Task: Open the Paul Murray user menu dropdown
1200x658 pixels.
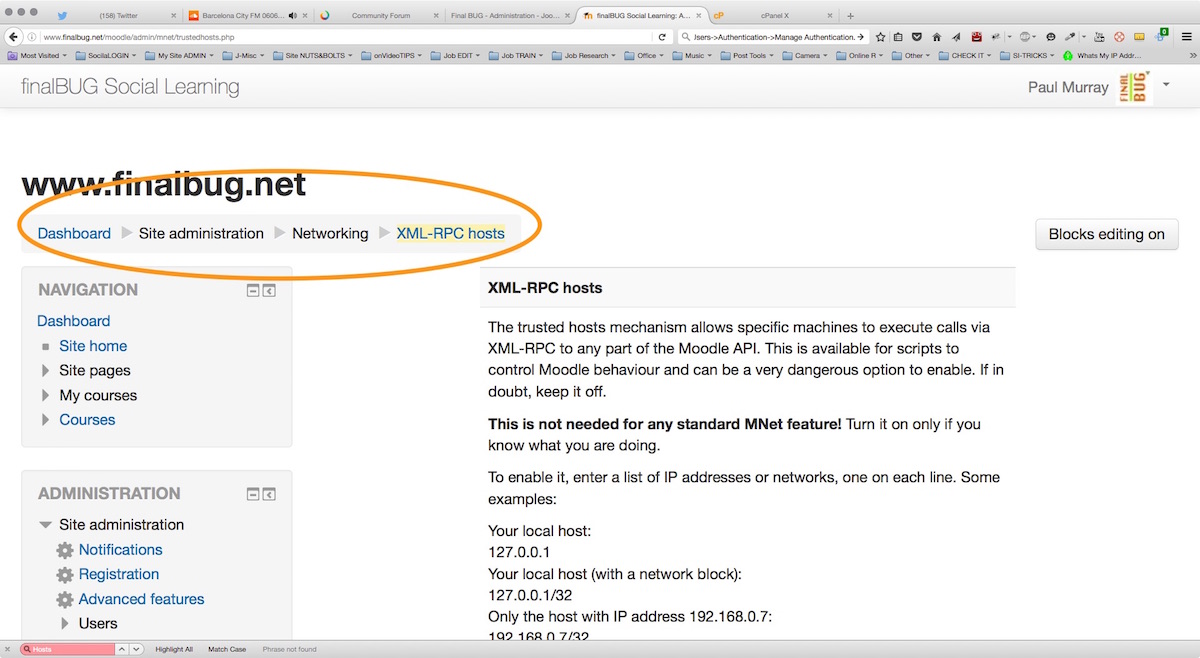Action: click(1165, 86)
